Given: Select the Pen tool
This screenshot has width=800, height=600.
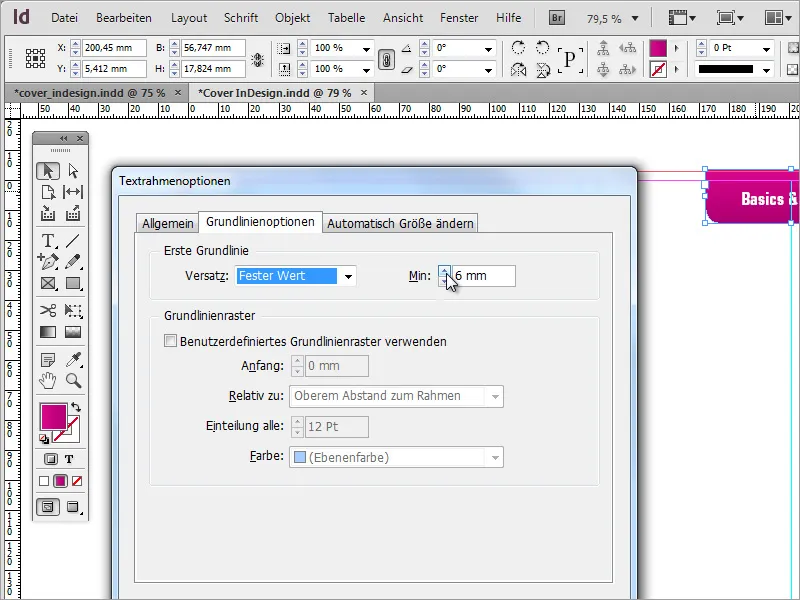Looking at the screenshot, I should 48,262.
